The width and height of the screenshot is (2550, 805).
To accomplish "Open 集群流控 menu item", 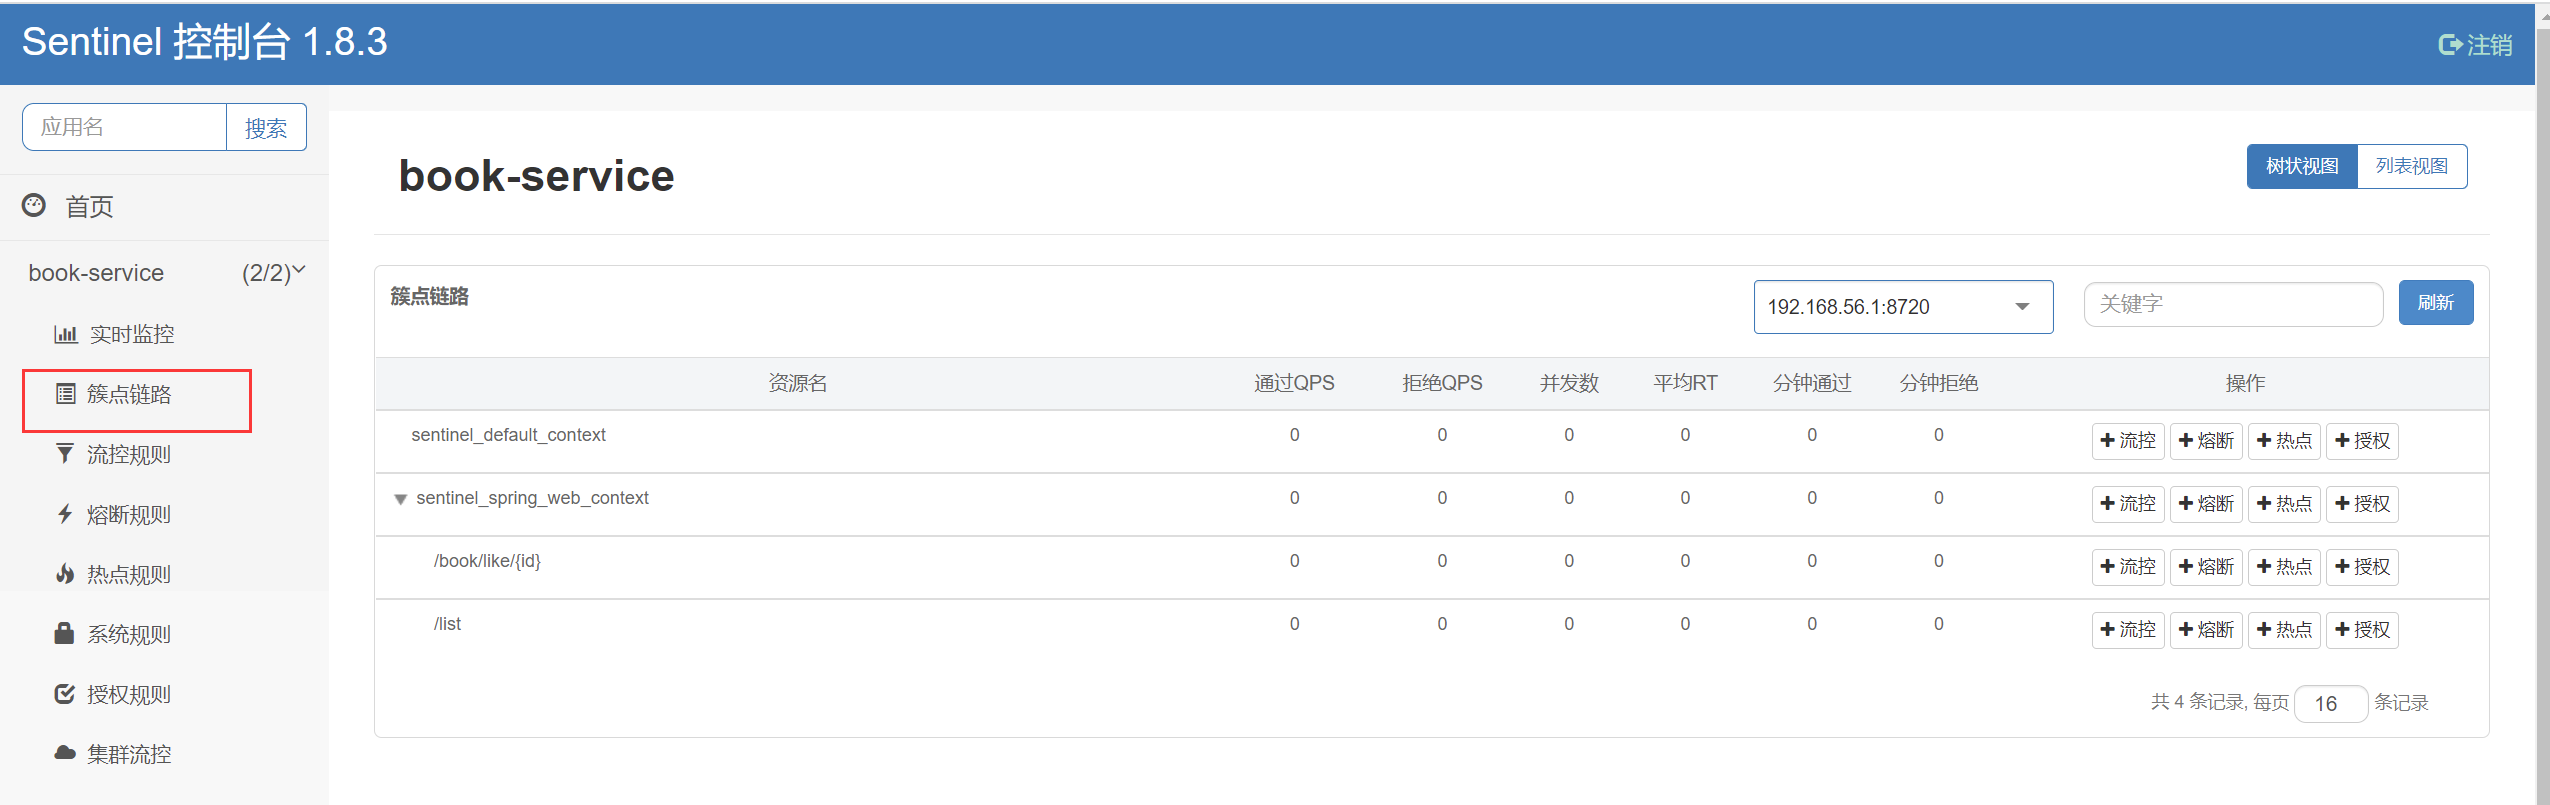I will coord(129,755).
